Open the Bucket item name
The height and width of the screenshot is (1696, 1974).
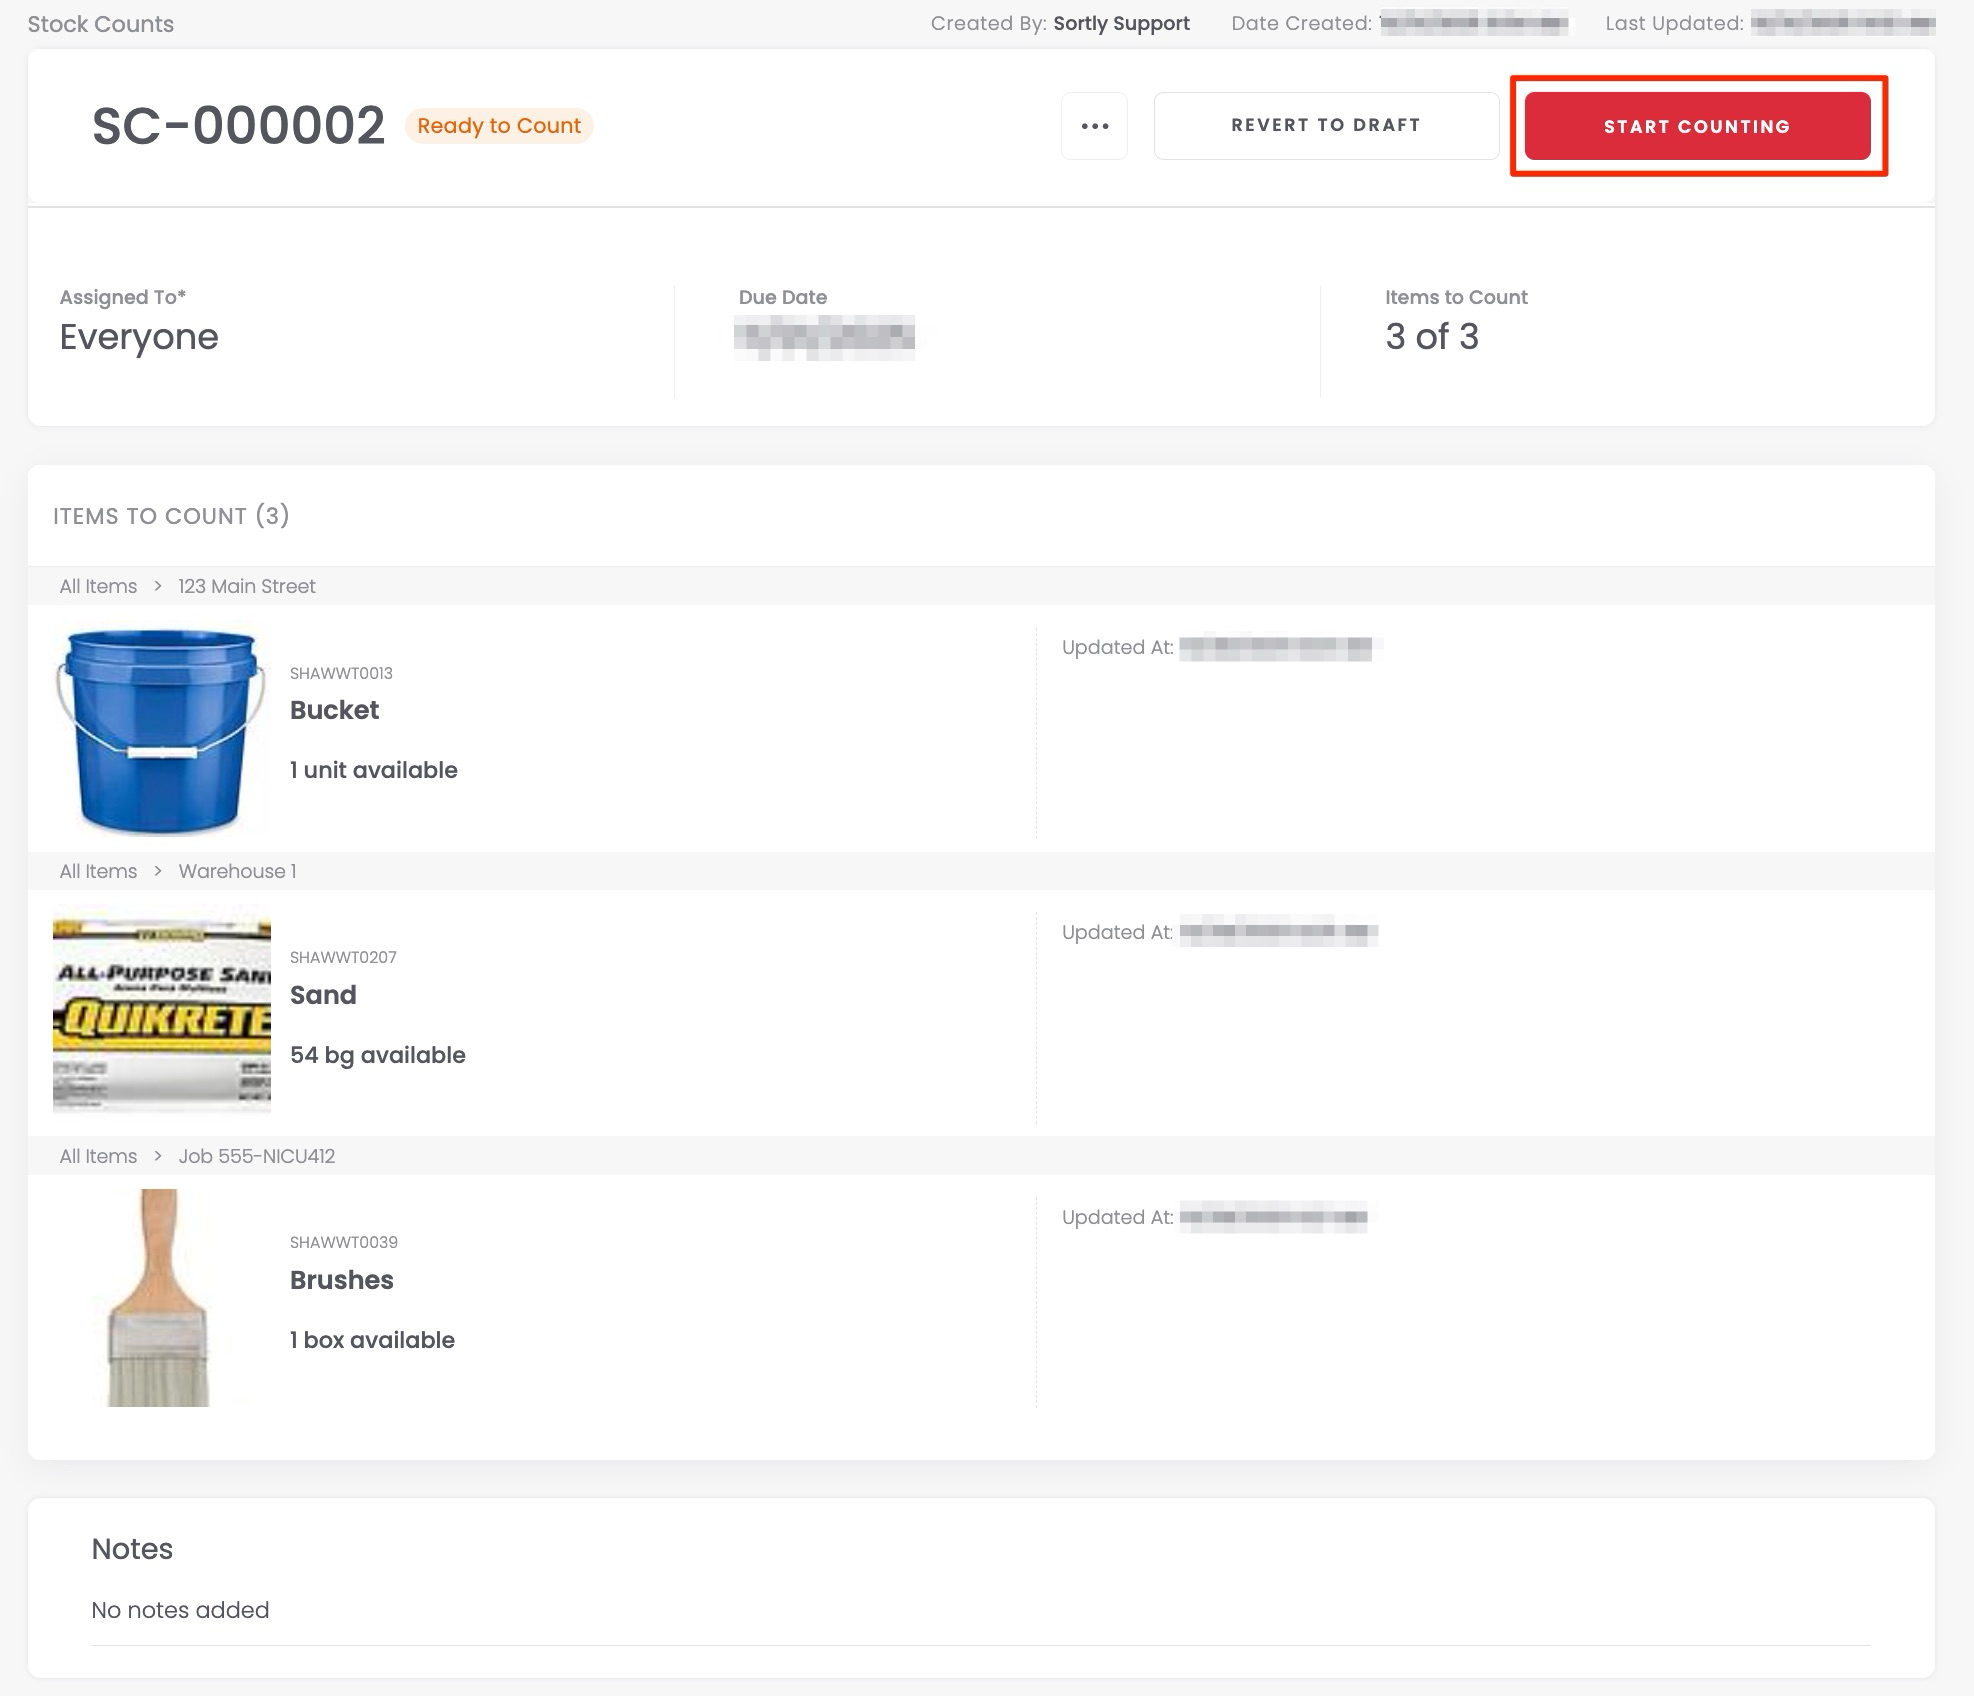(334, 710)
